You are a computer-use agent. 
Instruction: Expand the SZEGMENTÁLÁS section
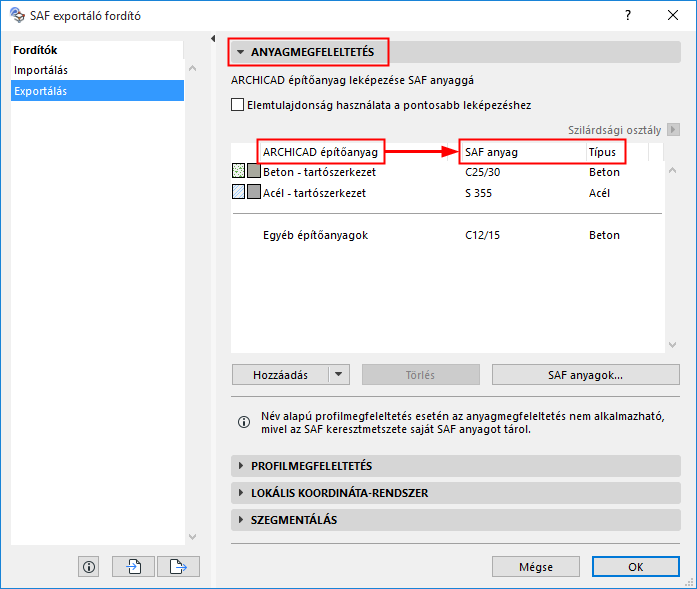tap(241, 519)
